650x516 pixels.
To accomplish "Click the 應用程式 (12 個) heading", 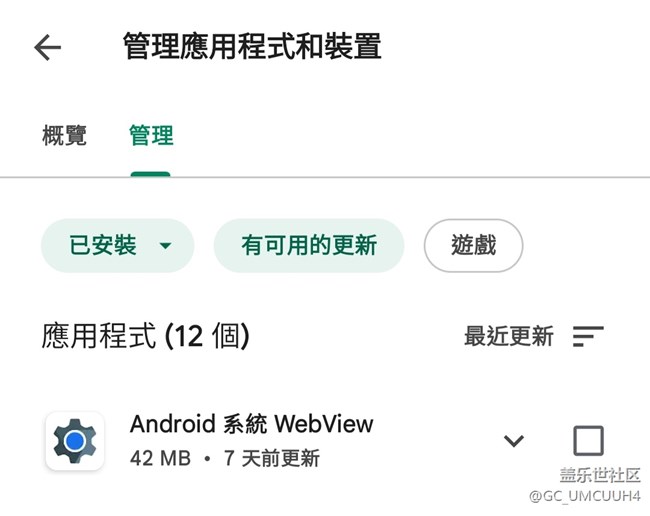I will [146, 336].
